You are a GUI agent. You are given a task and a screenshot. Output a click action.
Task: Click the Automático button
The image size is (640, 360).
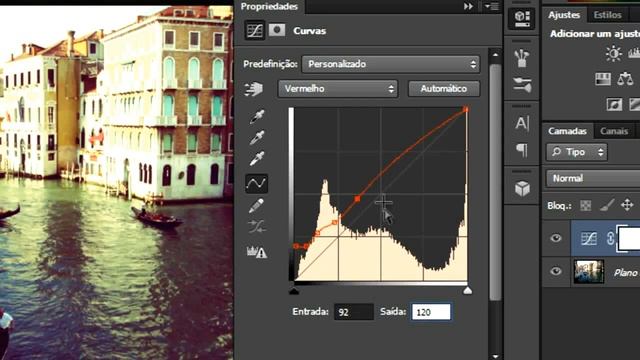pyautogui.click(x=444, y=89)
